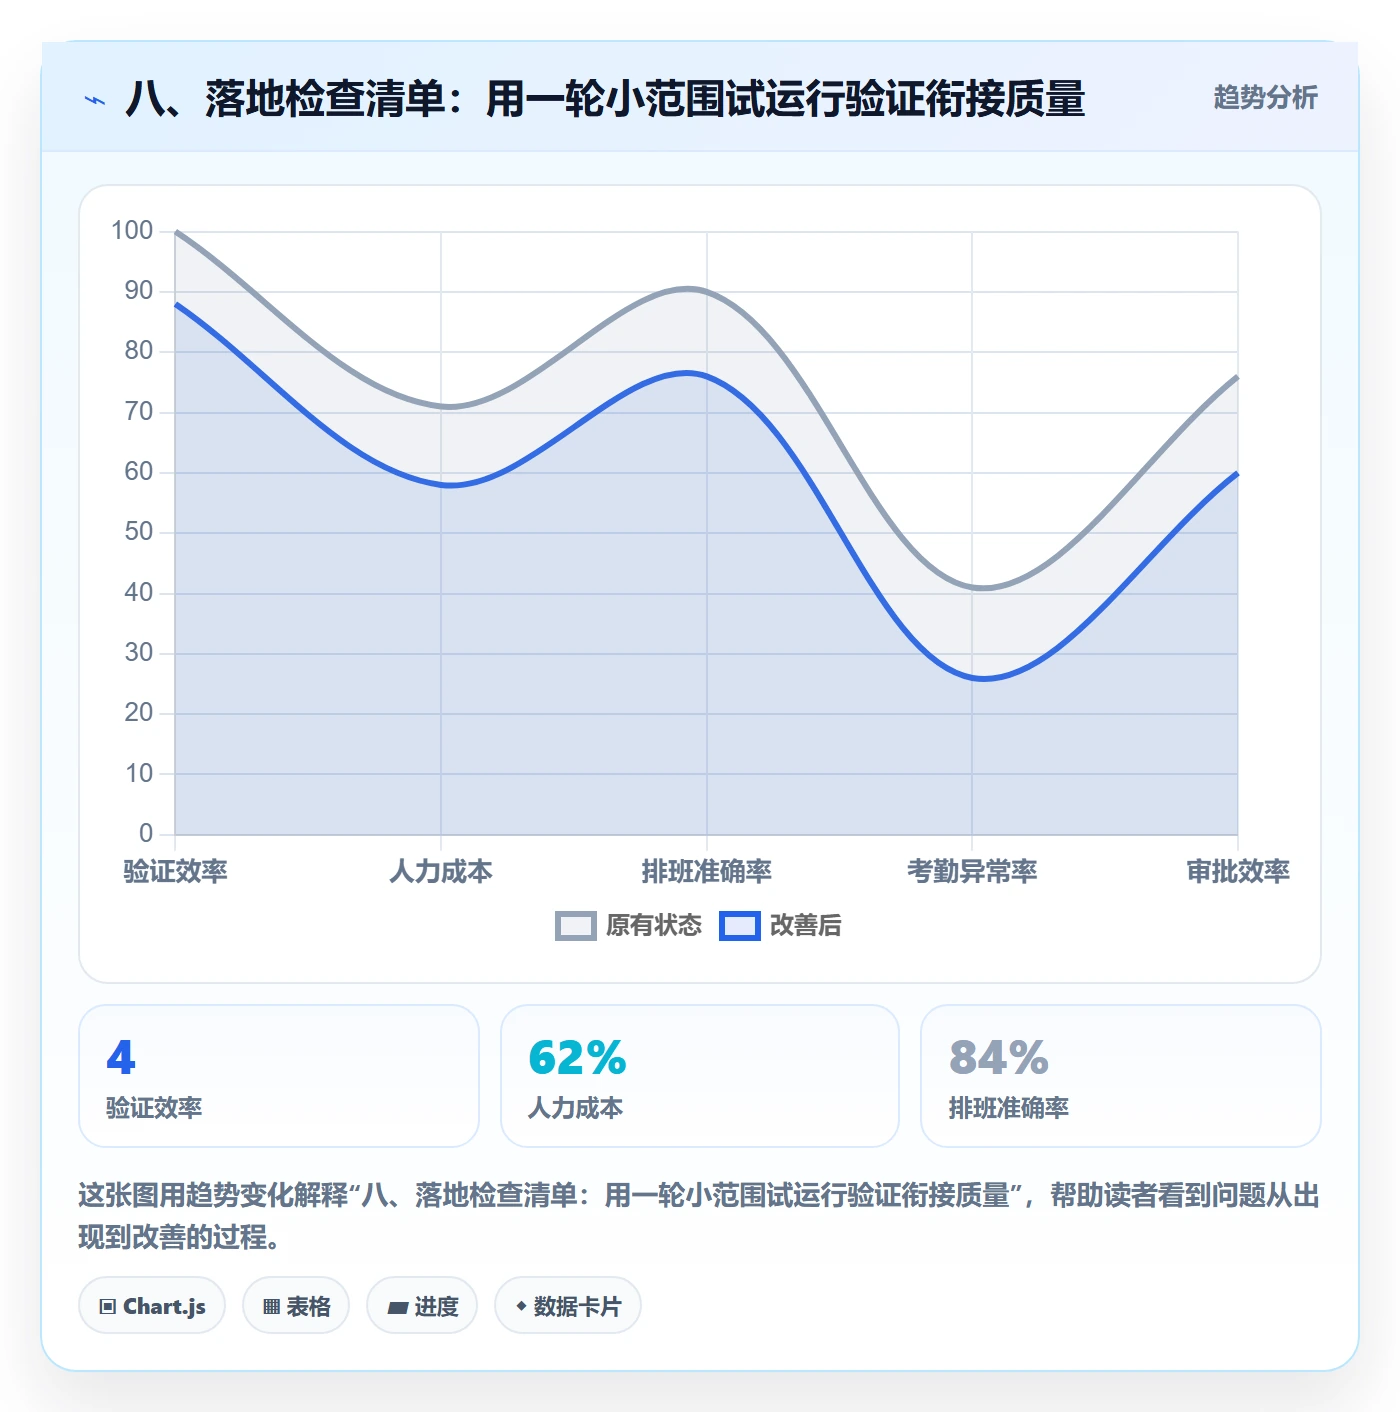Select the 进度 tag chip

[x=422, y=1305]
